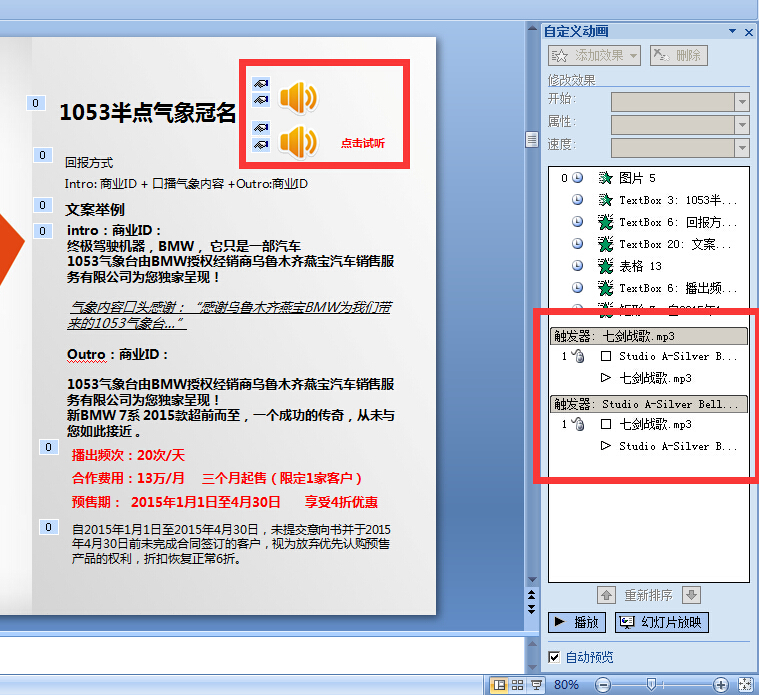Select TextBox 6: 回报方 animation entry
Viewport: 759px width, 695px height.
click(649, 222)
